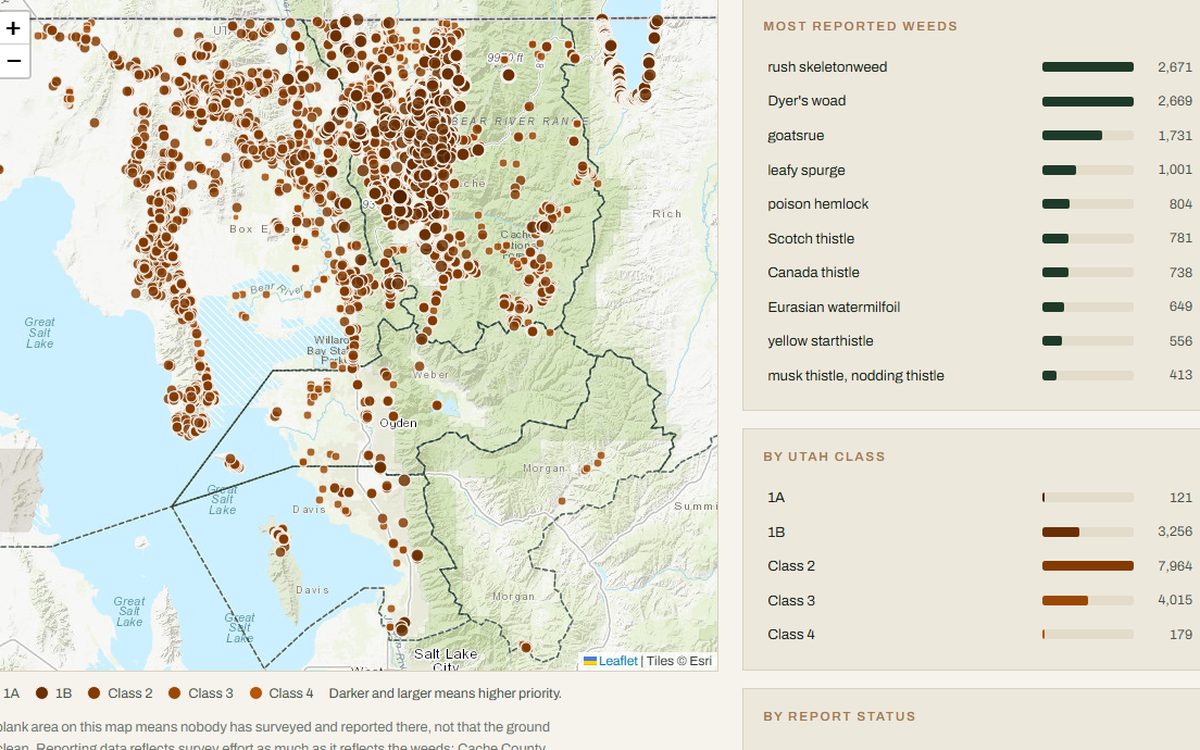This screenshot has height=750, width=1200.
Task: Click the Salt Lake City map label
Action: point(446,661)
